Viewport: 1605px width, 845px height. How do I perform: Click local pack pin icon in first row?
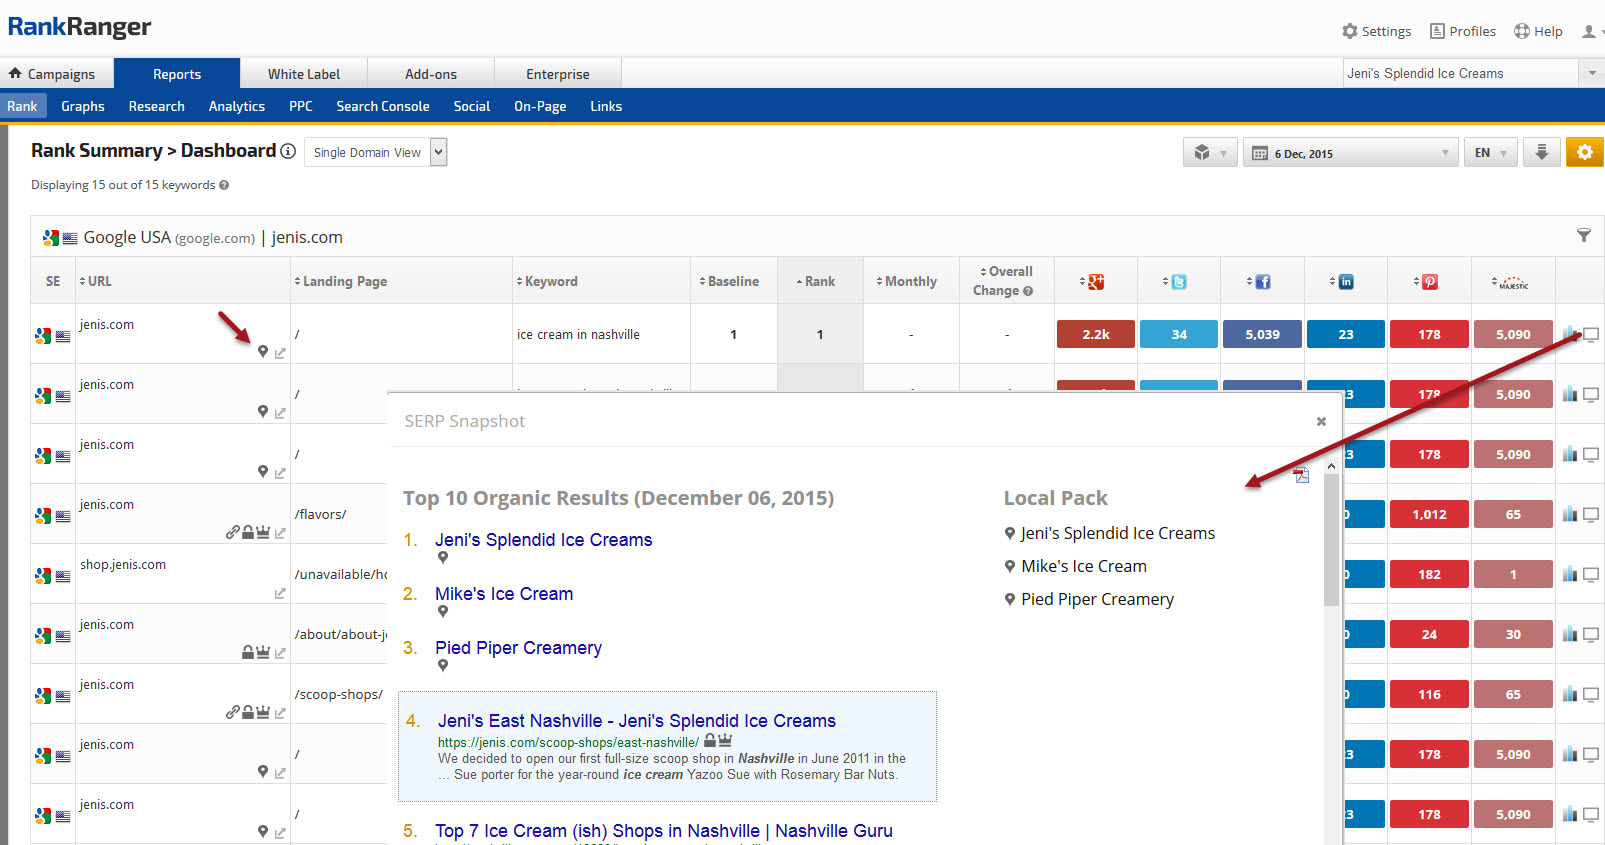pyautogui.click(x=263, y=352)
